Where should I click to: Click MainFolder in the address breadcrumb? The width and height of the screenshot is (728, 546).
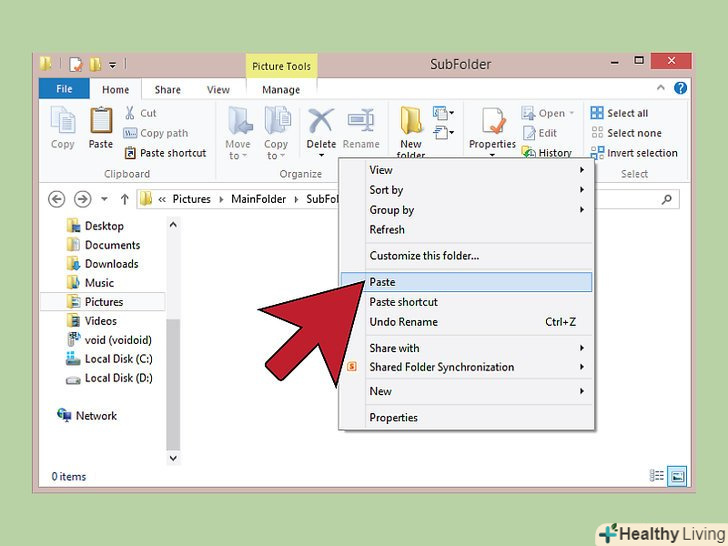(x=259, y=199)
